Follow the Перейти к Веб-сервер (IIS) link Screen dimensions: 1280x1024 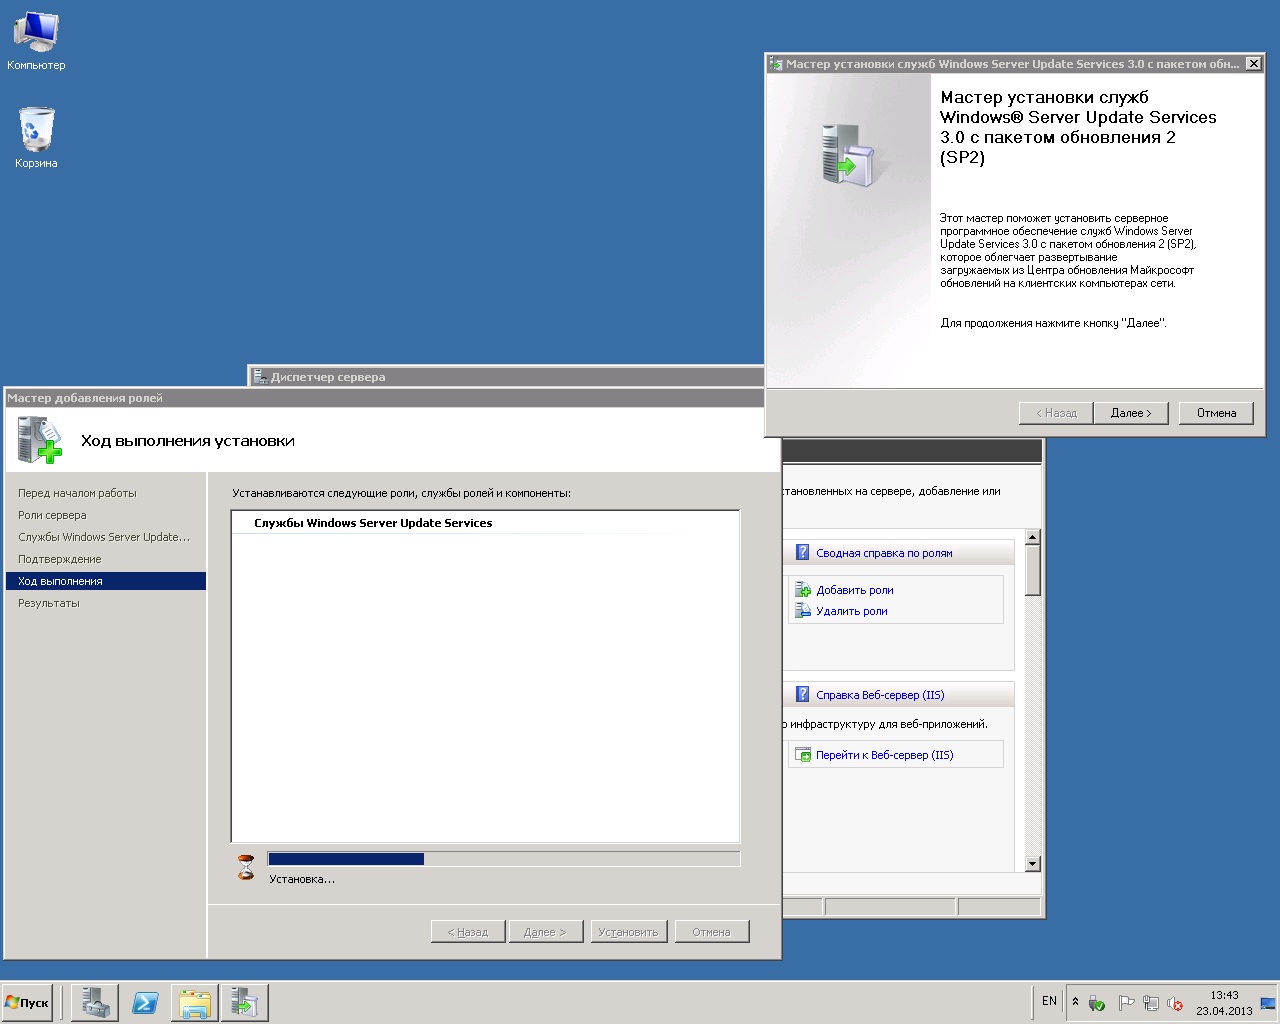(884, 755)
